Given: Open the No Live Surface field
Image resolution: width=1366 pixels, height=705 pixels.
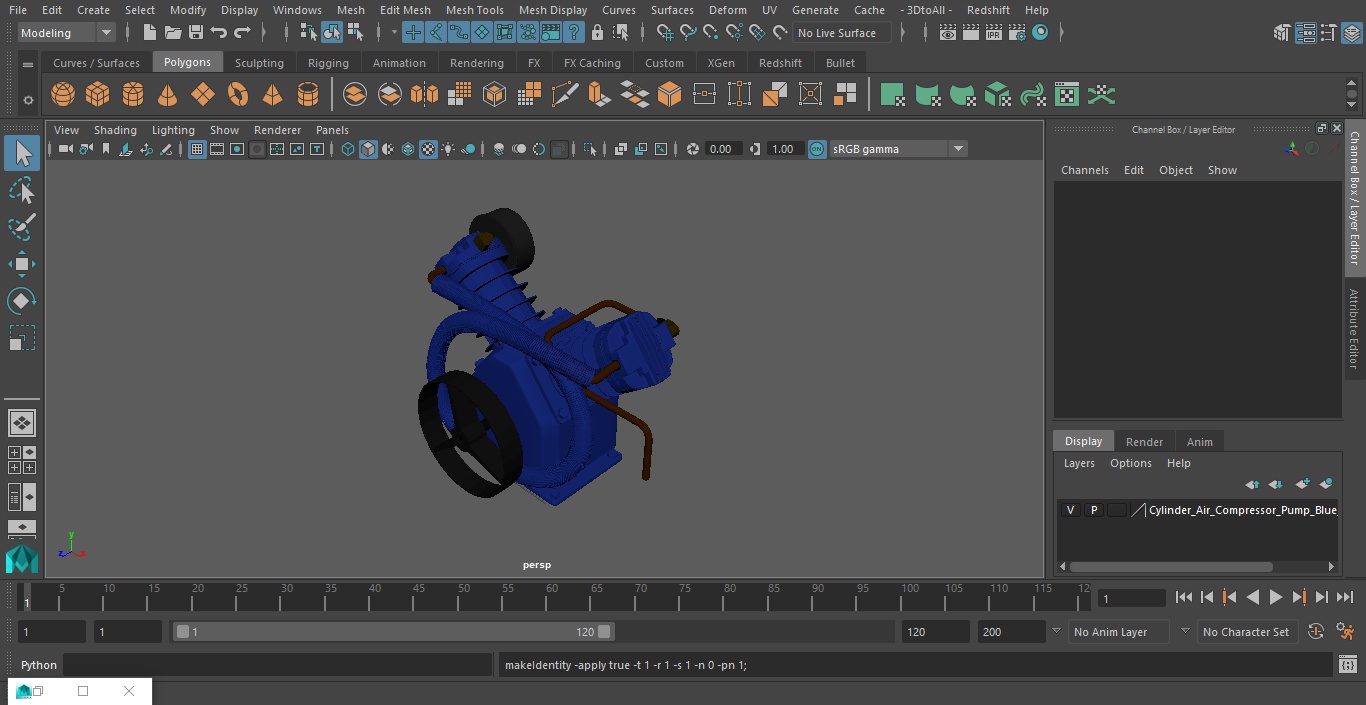Looking at the screenshot, I should [x=844, y=33].
